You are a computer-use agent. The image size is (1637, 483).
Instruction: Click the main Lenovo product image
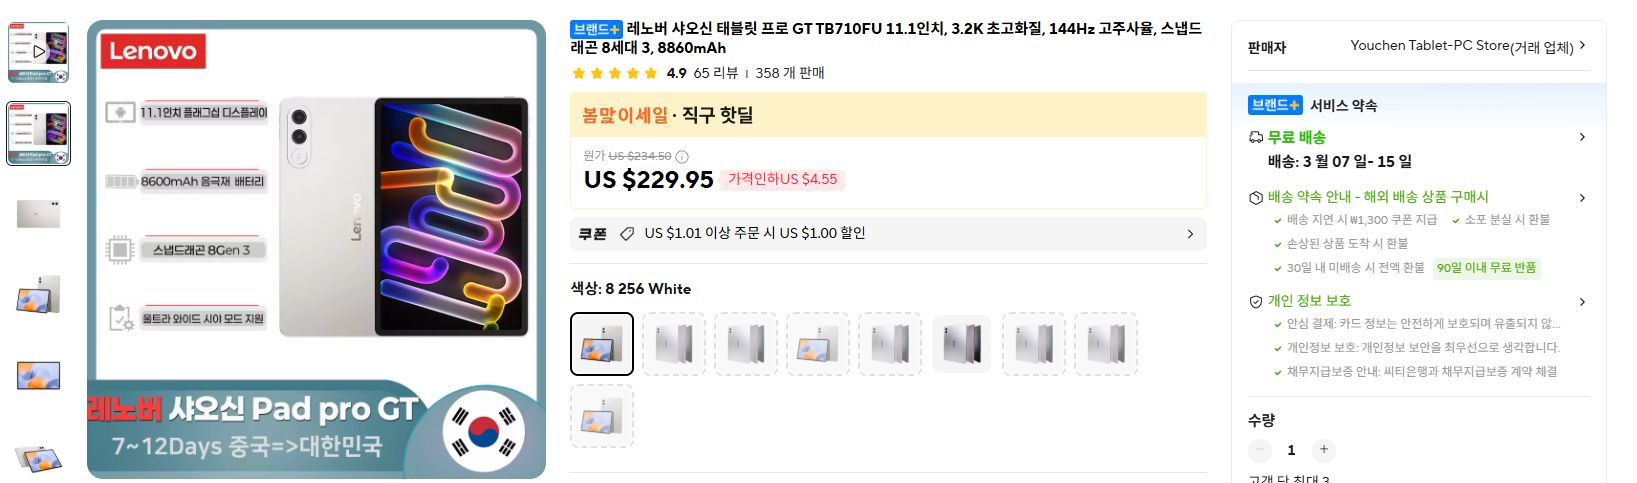tap(316, 249)
